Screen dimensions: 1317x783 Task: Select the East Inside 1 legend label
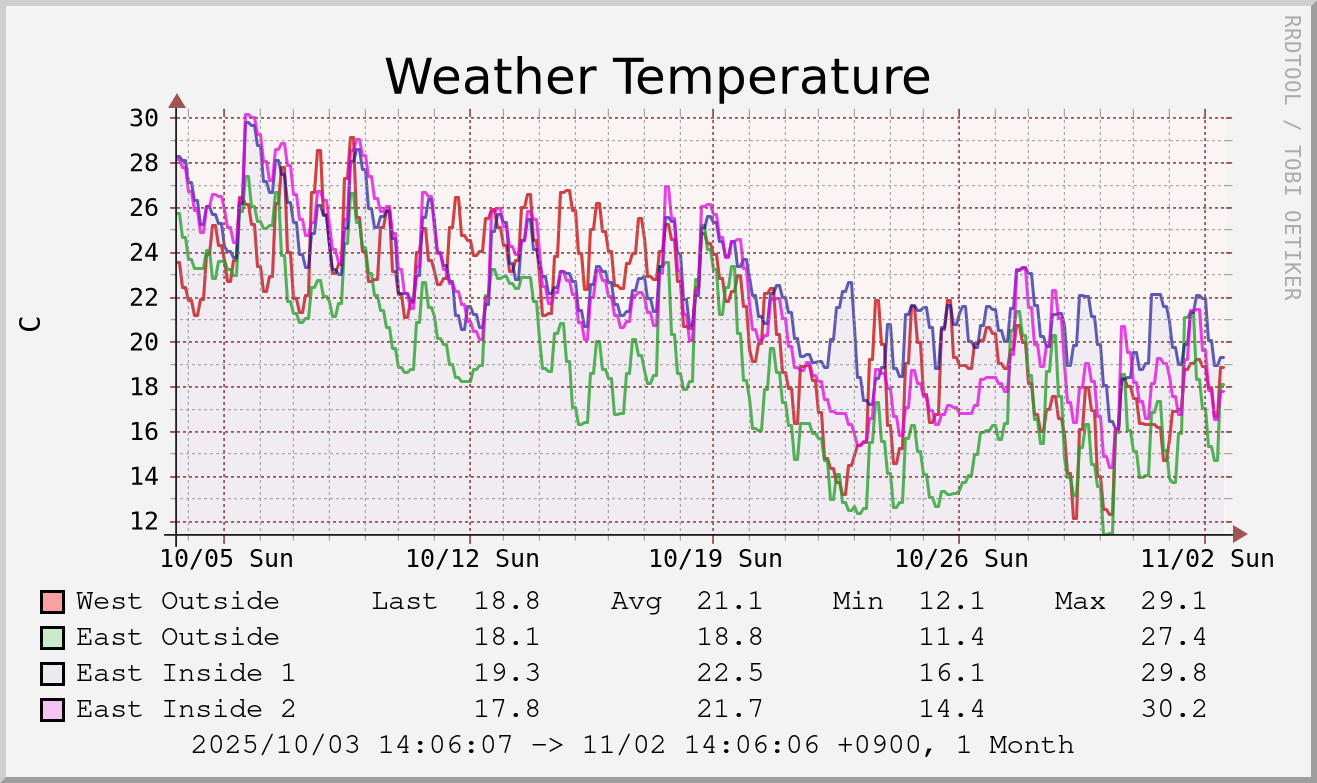tap(185, 674)
